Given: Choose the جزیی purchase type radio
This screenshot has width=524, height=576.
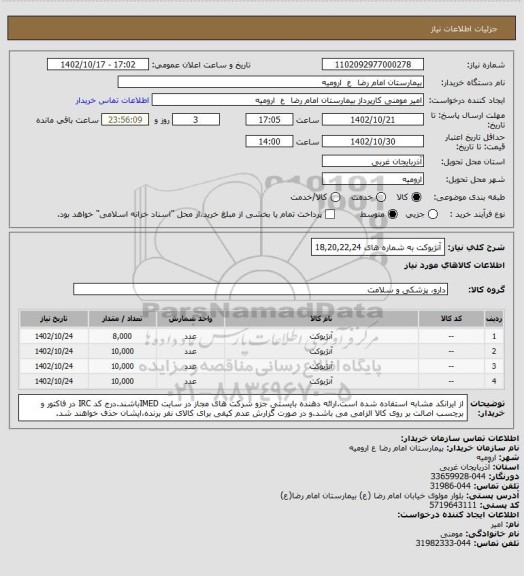Looking at the screenshot, I should (433, 214).
